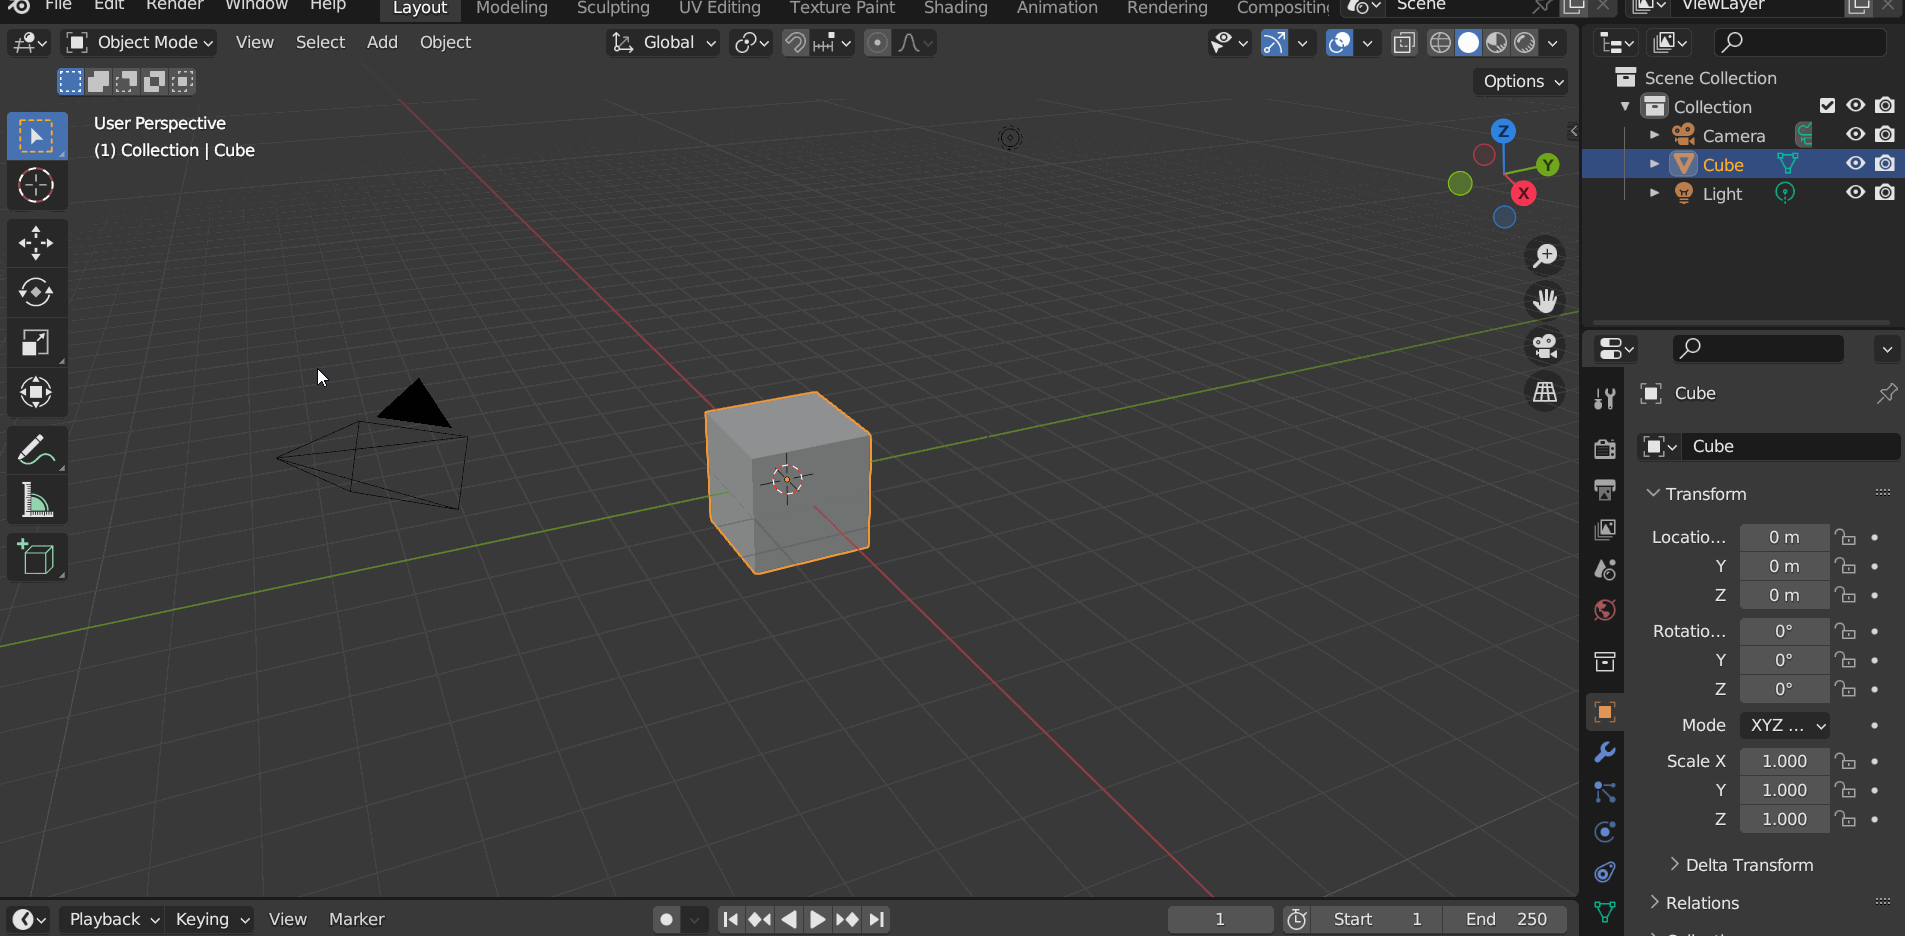Toggle X-ray mode
1905x936 pixels.
click(x=1404, y=43)
